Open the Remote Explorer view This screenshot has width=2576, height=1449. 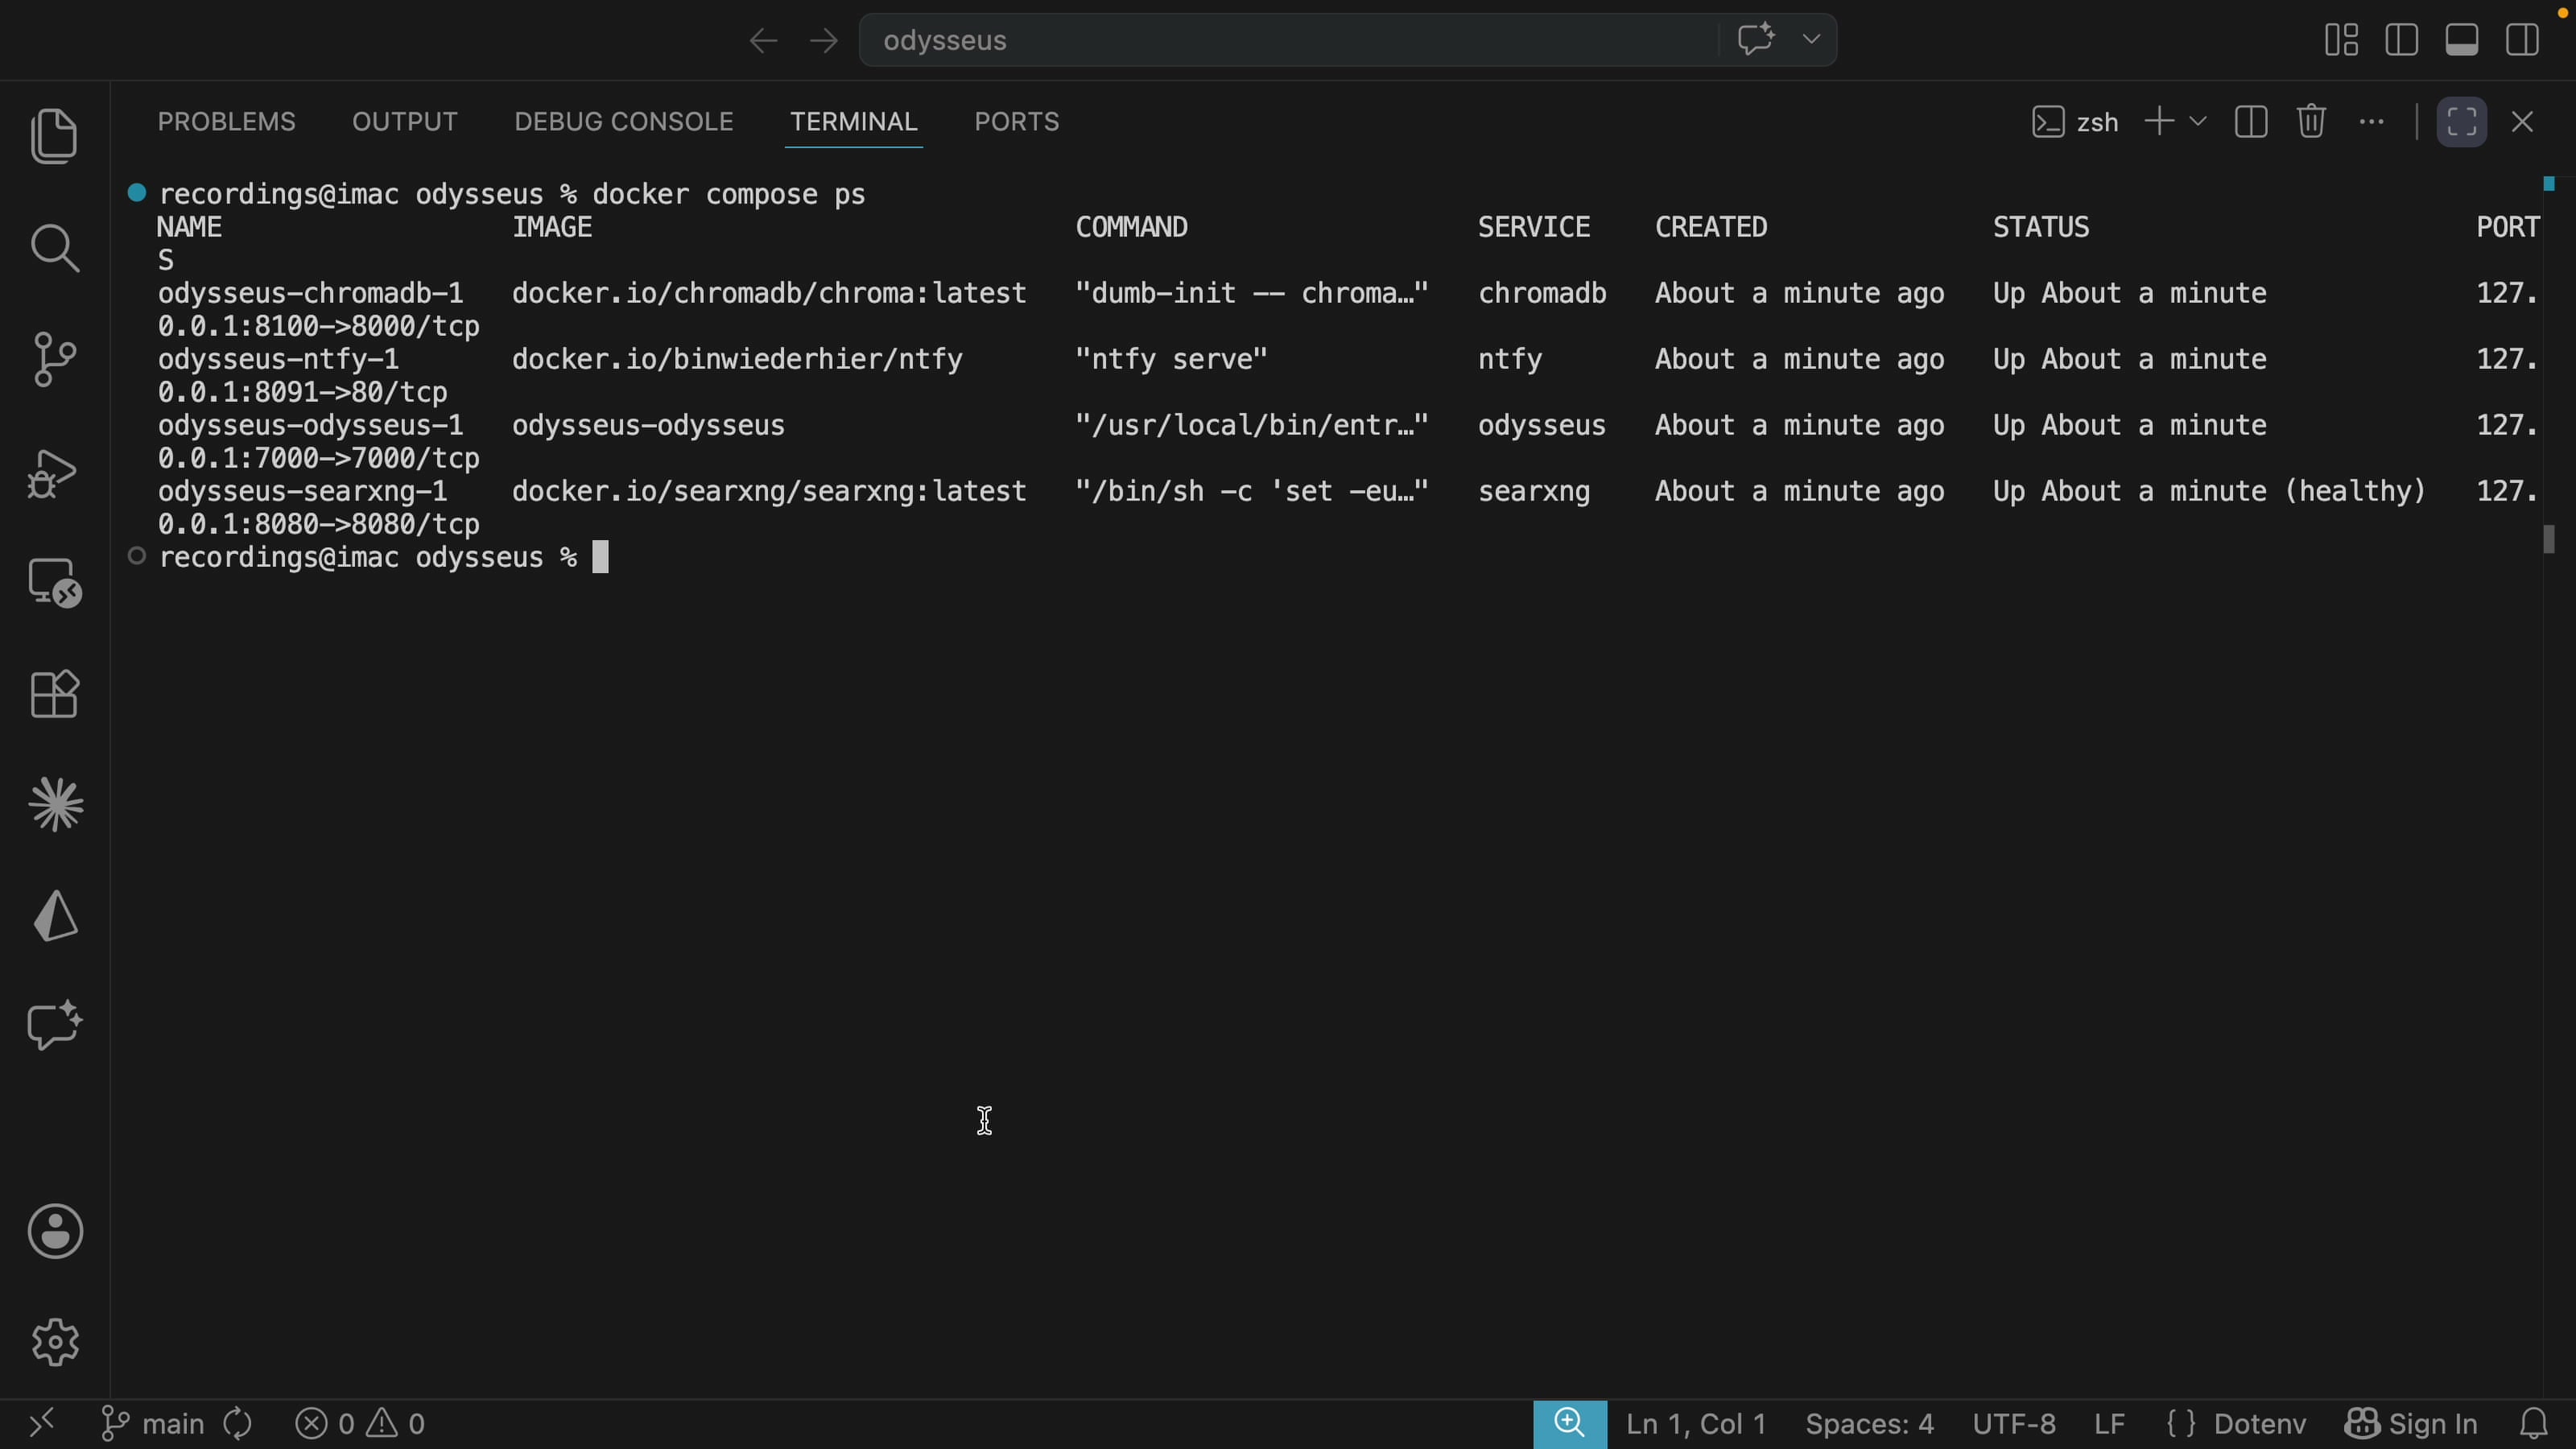pyautogui.click(x=55, y=583)
